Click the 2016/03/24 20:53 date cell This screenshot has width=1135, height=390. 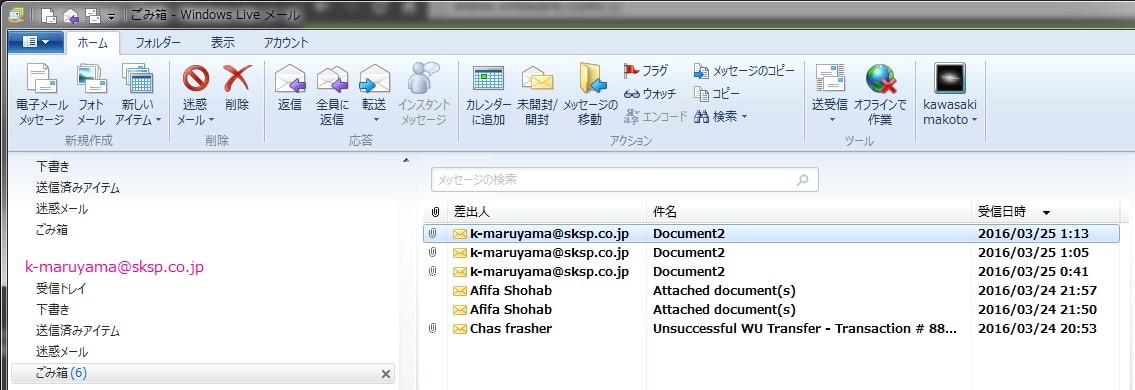tap(1037, 328)
